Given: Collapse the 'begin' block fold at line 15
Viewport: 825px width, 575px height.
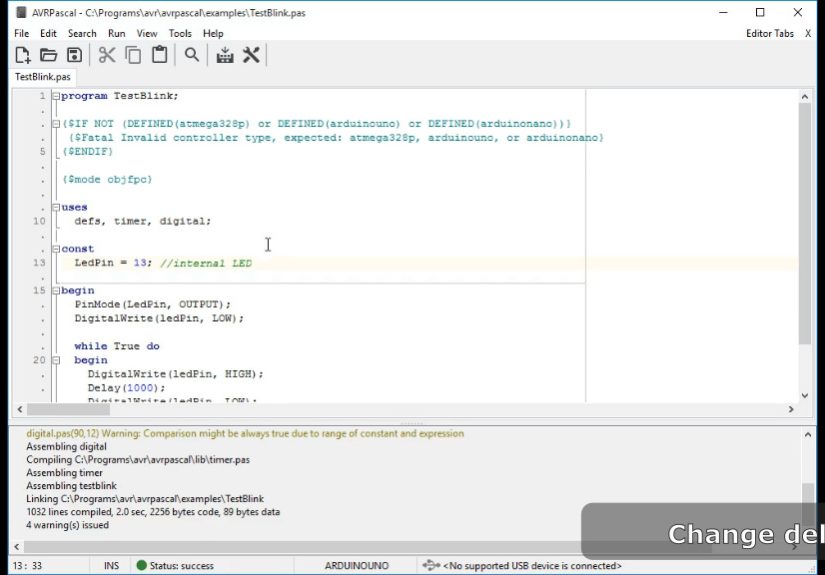Looking at the screenshot, I should point(56,291).
